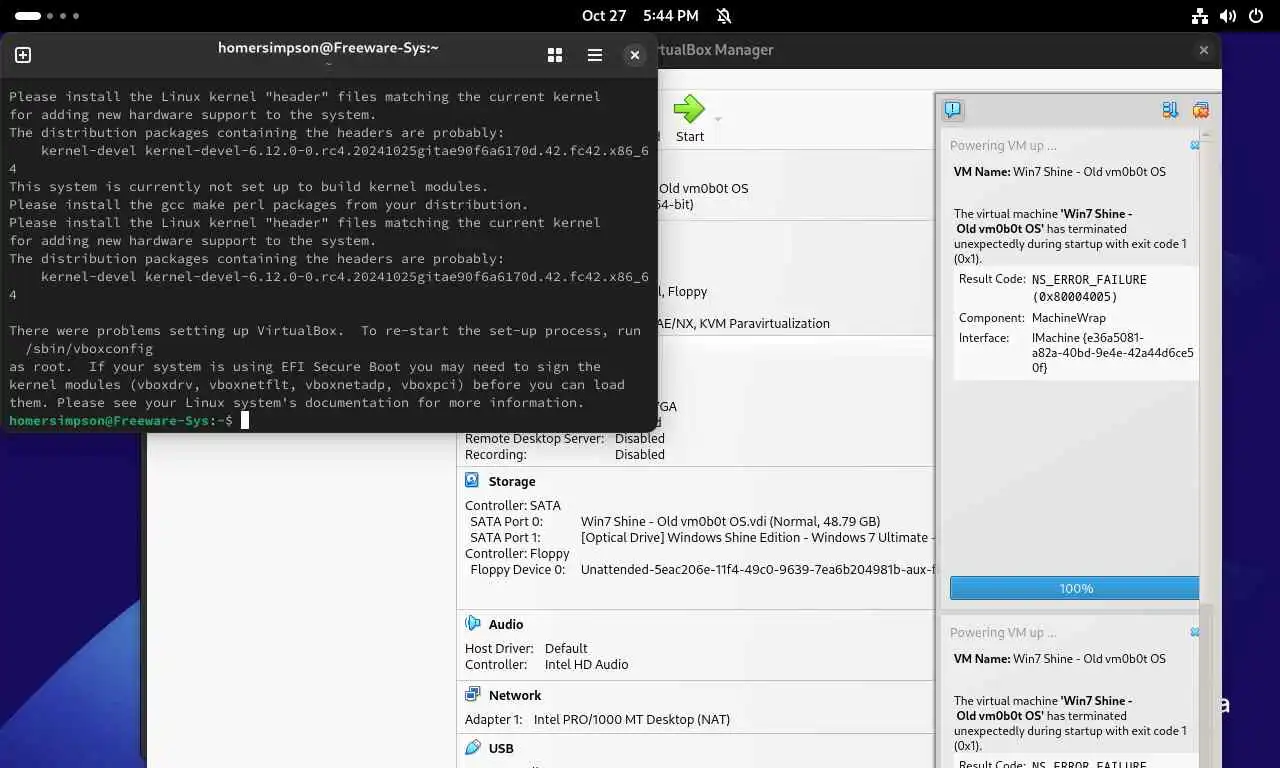The height and width of the screenshot is (768, 1280).
Task: Click the /sbin/vboxconfig line in terminal
Action: click(x=89, y=349)
